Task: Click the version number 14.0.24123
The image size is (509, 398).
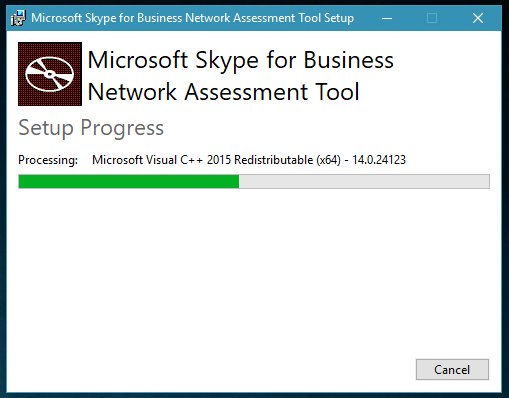Action: coord(379,160)
